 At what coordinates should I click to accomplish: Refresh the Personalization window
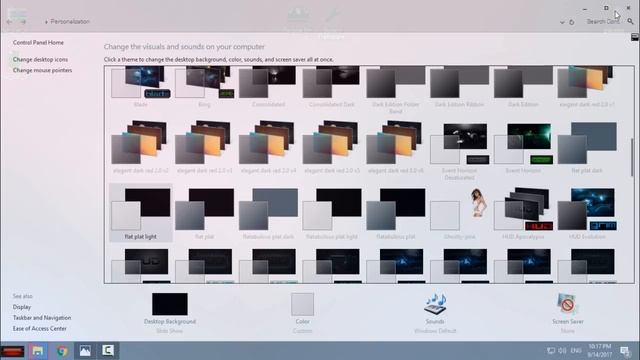572,22
